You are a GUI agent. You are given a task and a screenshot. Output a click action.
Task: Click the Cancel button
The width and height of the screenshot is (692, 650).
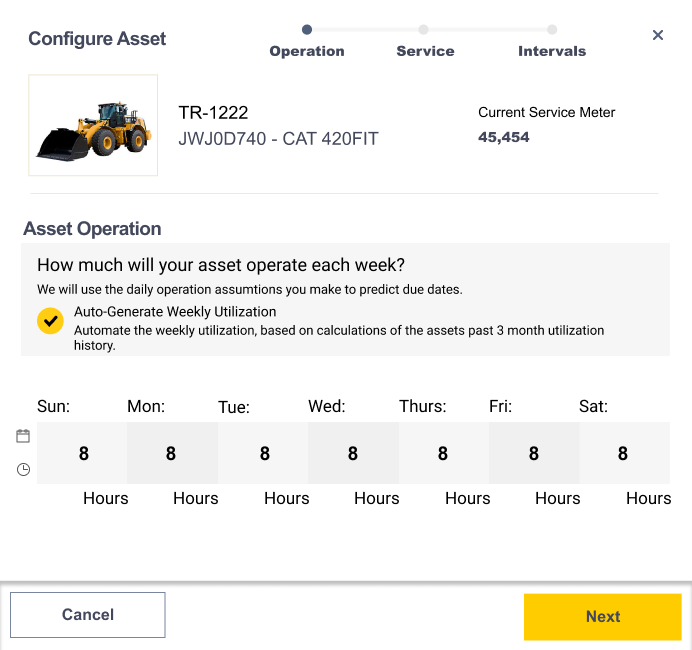88,615
